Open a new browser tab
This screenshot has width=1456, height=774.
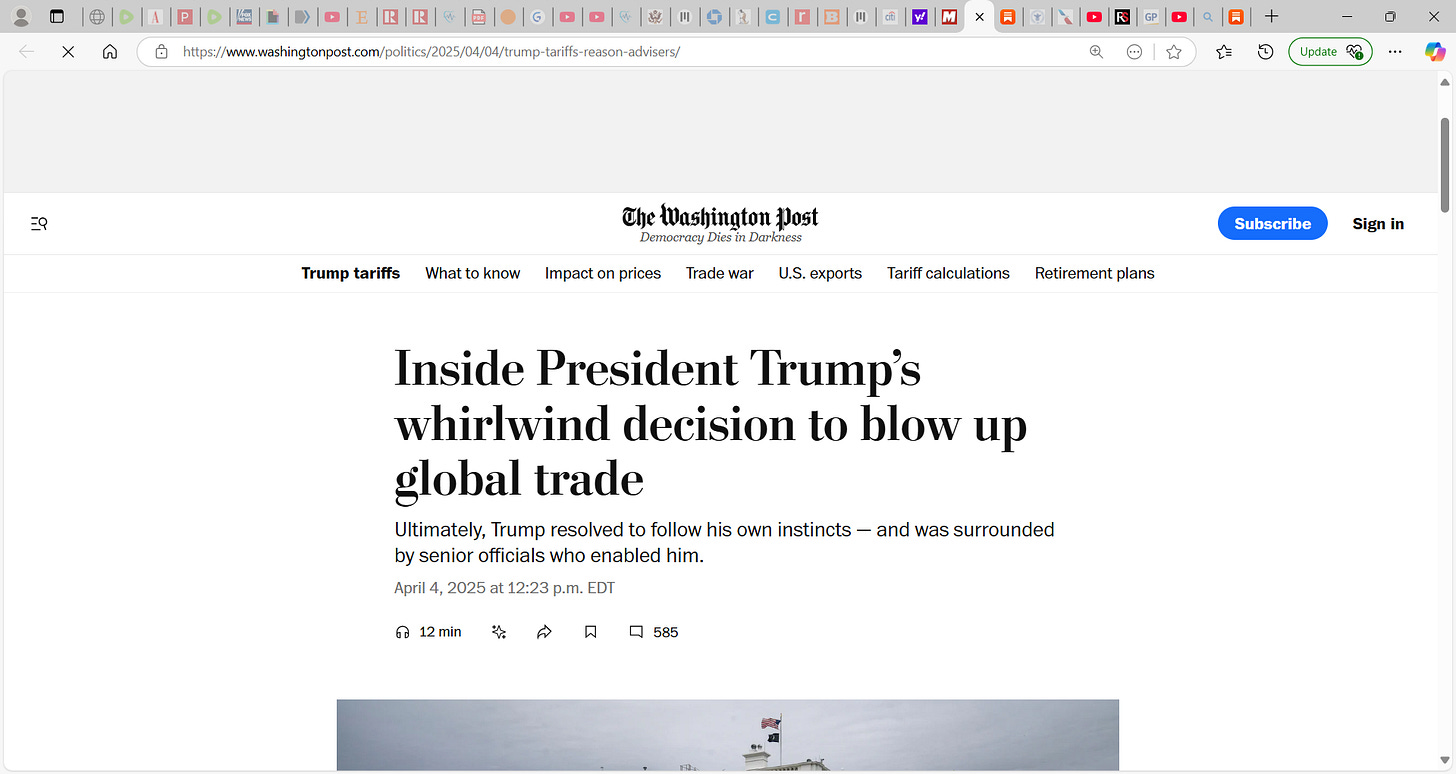click(1271, 17)
